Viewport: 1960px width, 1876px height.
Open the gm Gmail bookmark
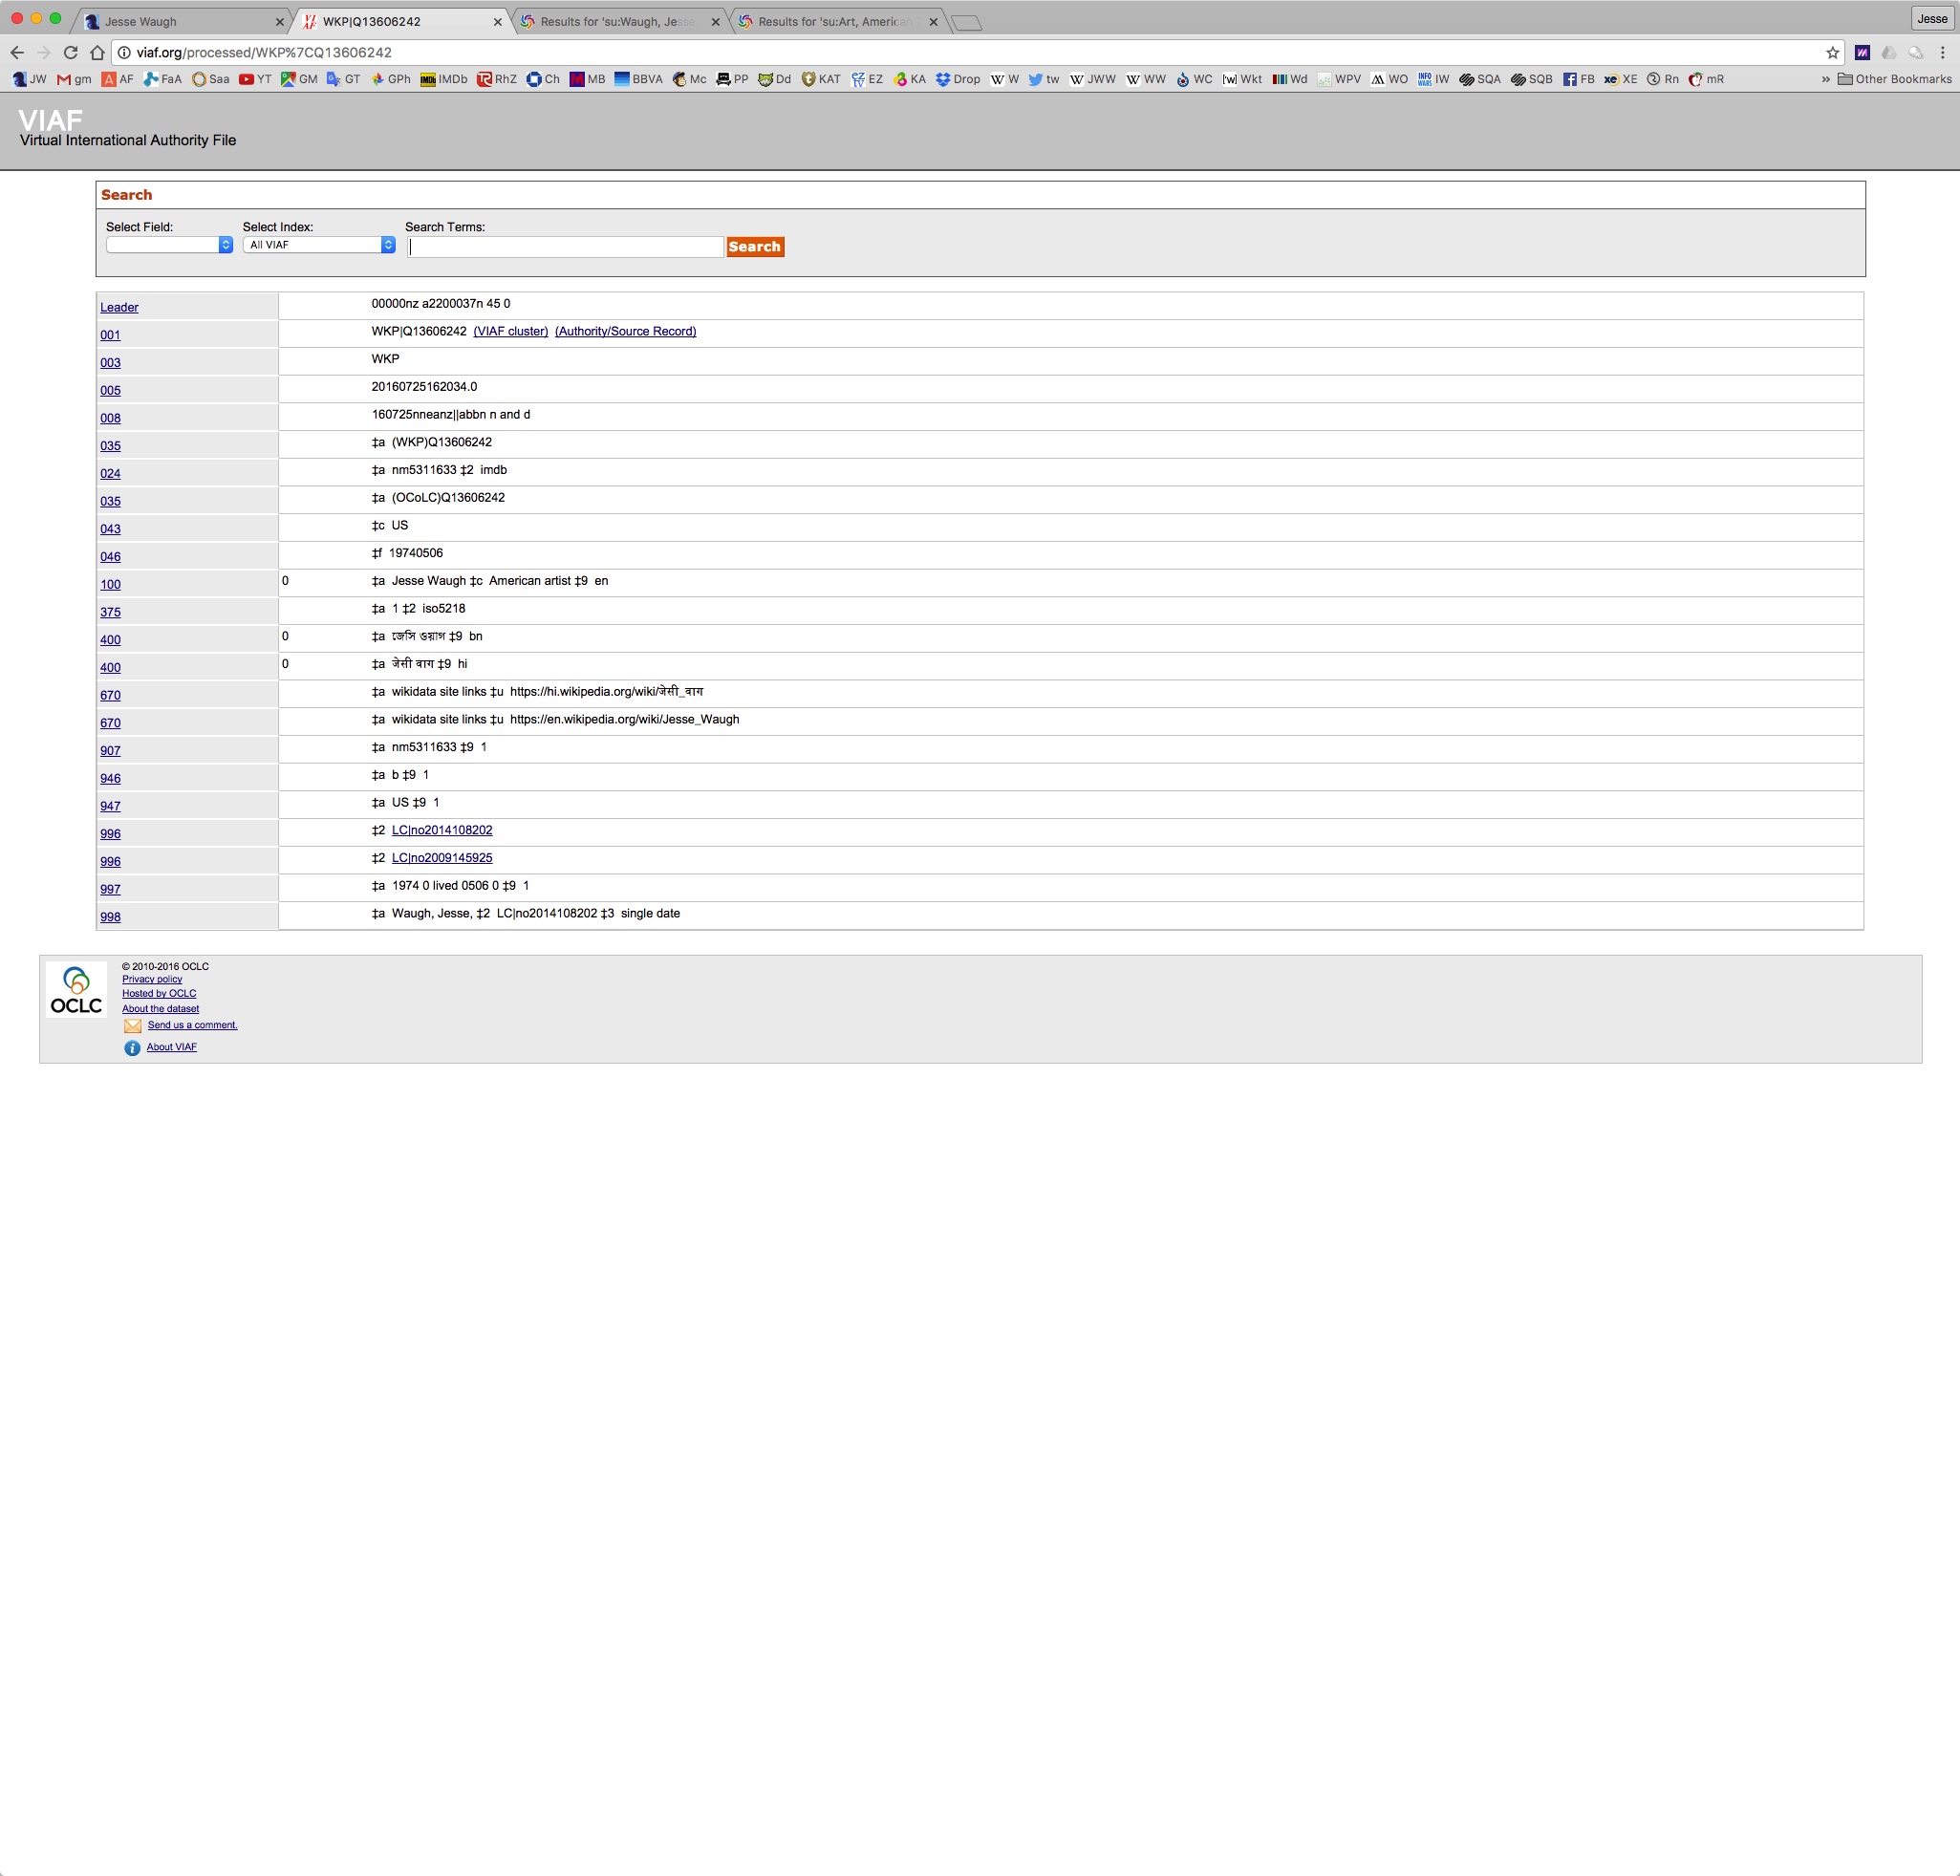coord(74,79)
